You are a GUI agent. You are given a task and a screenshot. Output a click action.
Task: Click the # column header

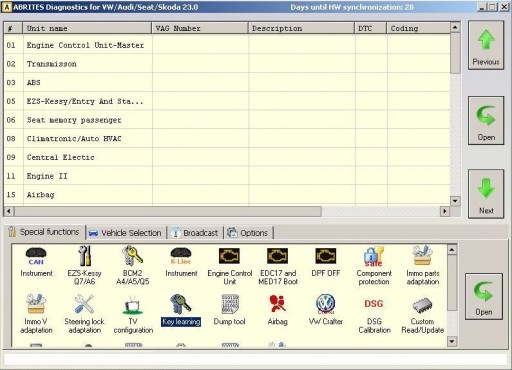click(x=13, y=28)
